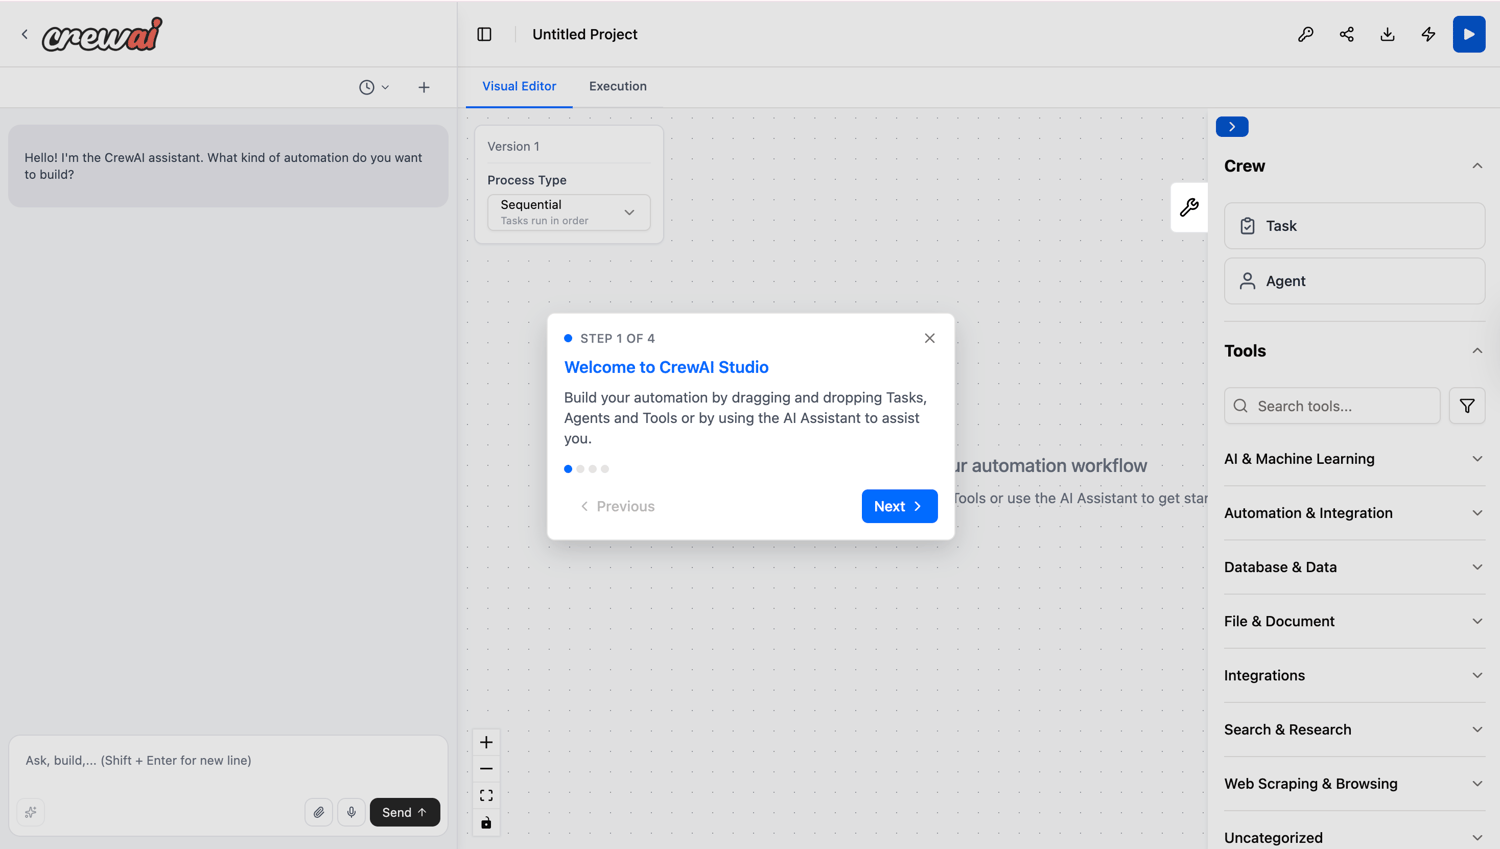This screenshot has height=849, width=1500.
Task: Expand the Database & Data category
Action: (1354, 567)
